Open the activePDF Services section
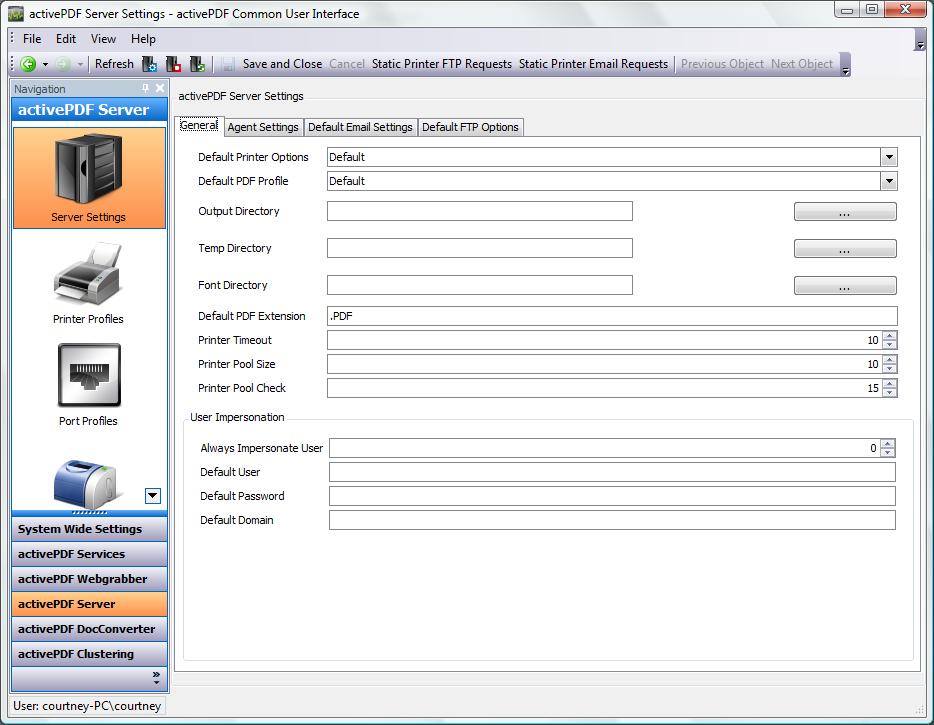The image size is (934, 725). pyautogui.click(x=89, y=554)
